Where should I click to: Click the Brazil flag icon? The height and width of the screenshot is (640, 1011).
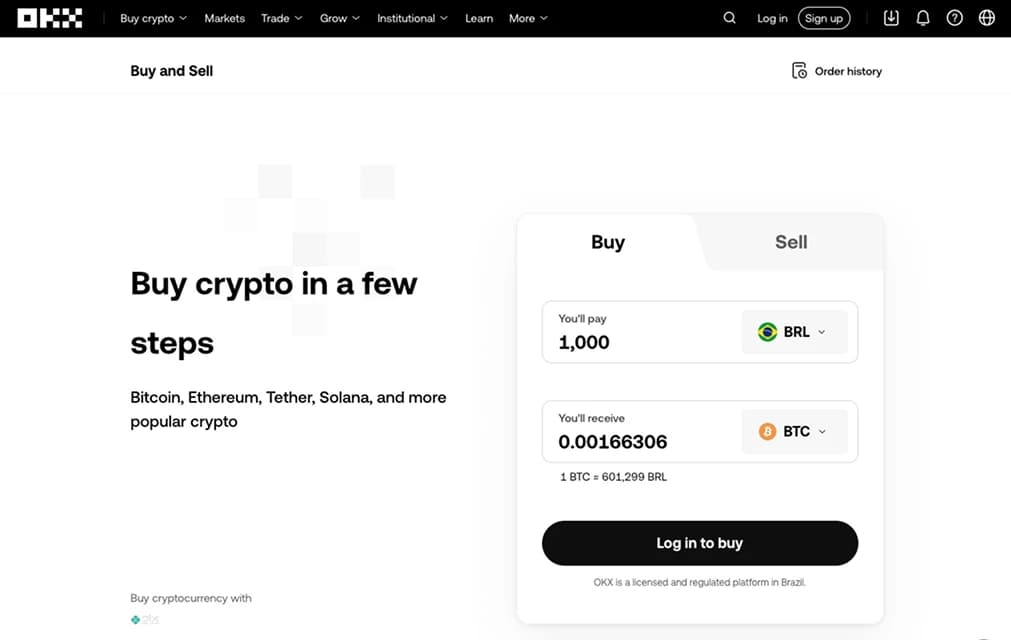point(767,332)
